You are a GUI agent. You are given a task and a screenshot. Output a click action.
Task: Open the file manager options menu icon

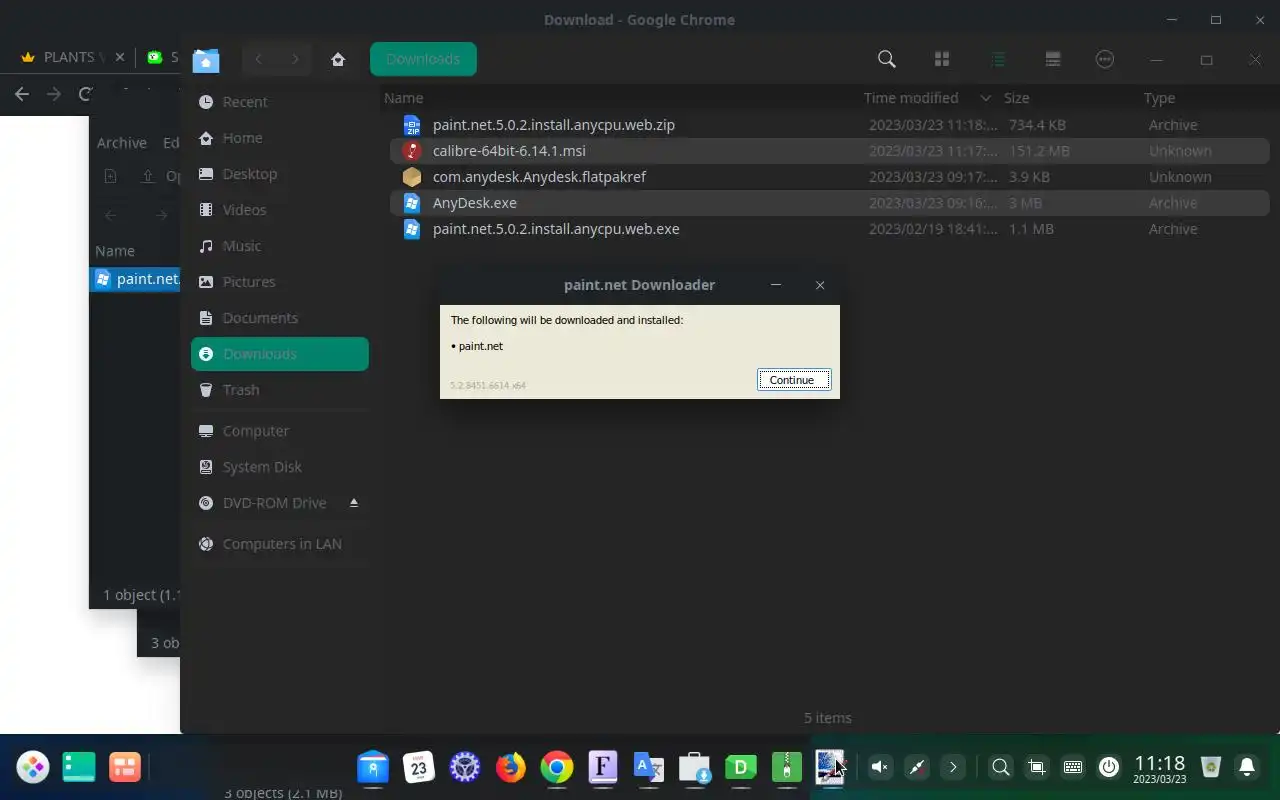1105,59
